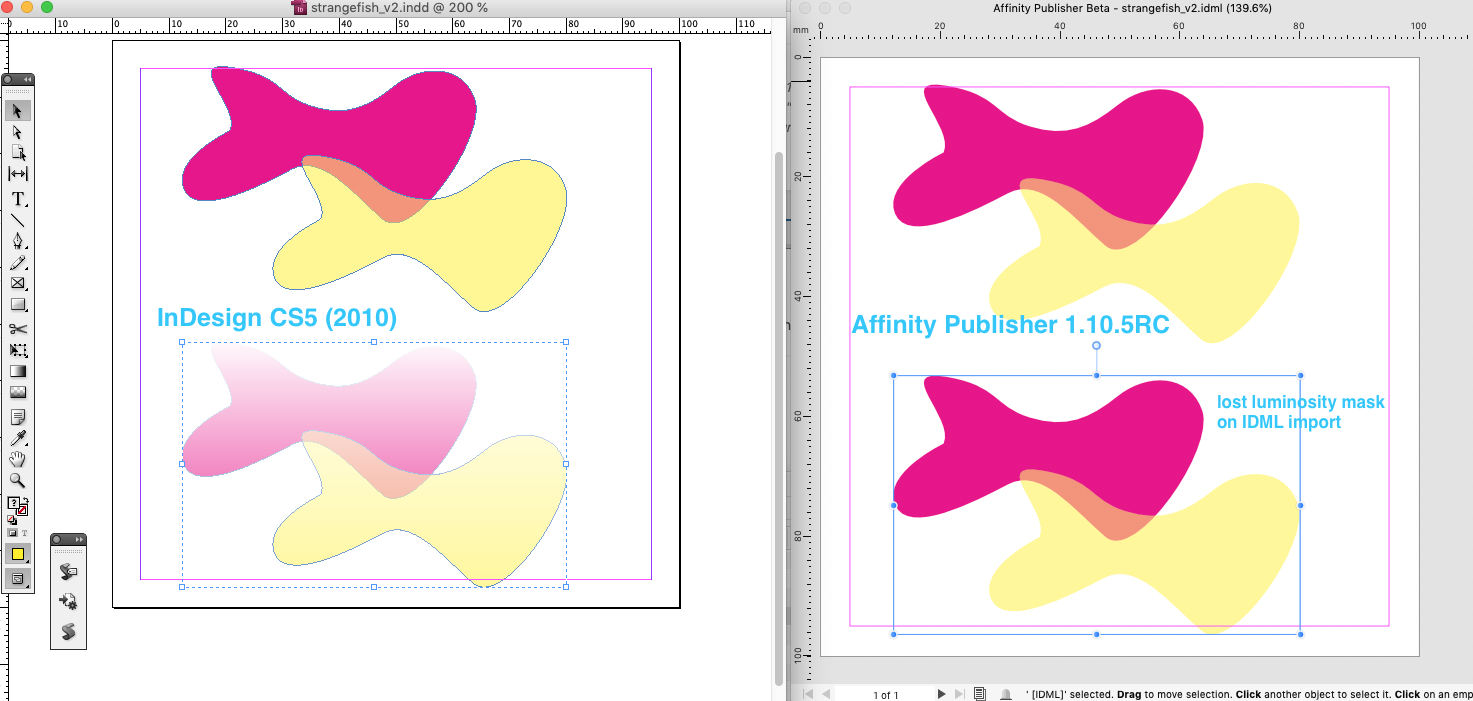Select the Note tool
1473x701 pixels.
click(18, 416)
